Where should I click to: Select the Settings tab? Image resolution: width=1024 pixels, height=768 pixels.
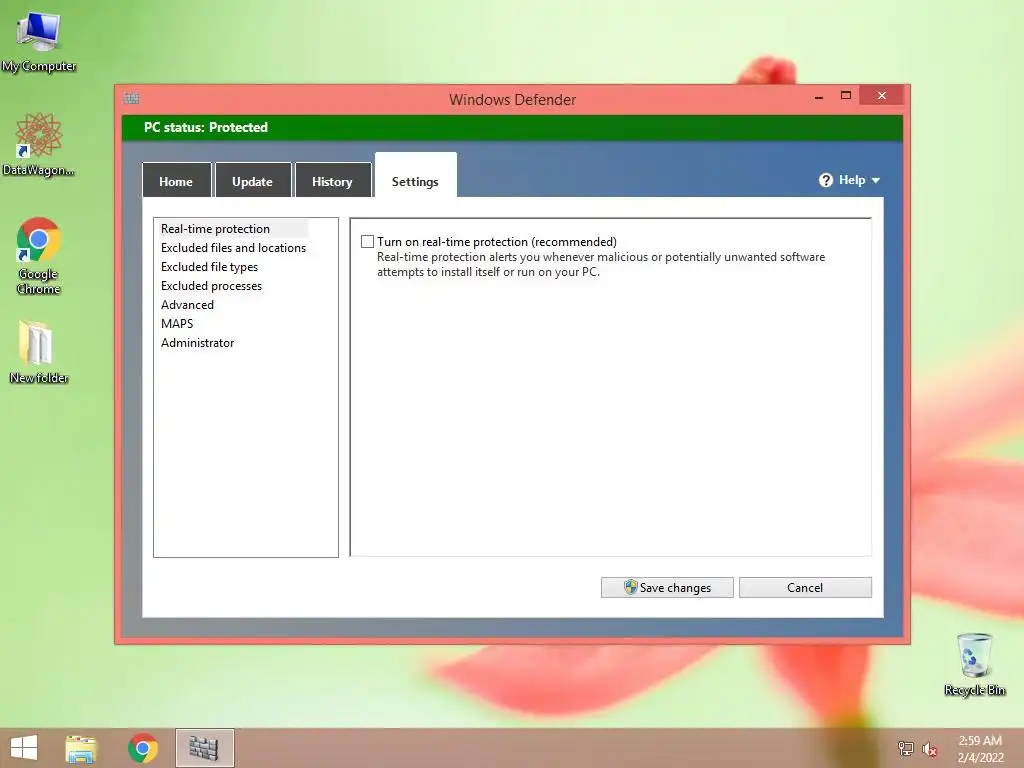[x=415, y=176]
